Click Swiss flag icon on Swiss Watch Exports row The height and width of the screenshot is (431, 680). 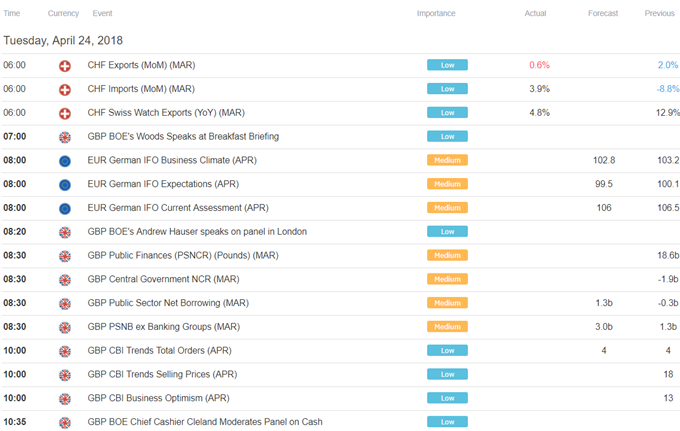click(65, 114)
